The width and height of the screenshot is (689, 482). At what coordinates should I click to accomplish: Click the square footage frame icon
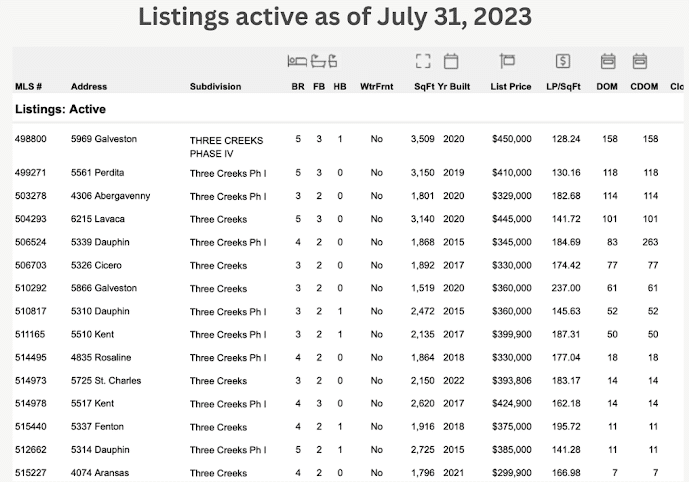pyautogui.click(x=423, y=62)
